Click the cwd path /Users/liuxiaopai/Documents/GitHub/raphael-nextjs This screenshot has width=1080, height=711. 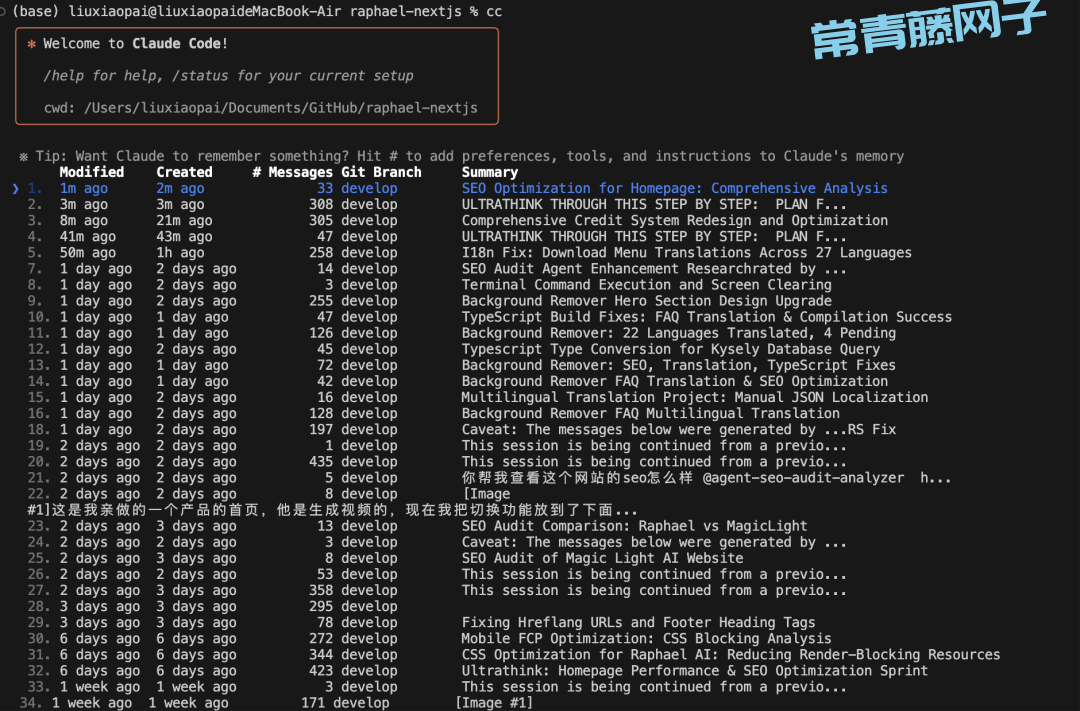281,108
